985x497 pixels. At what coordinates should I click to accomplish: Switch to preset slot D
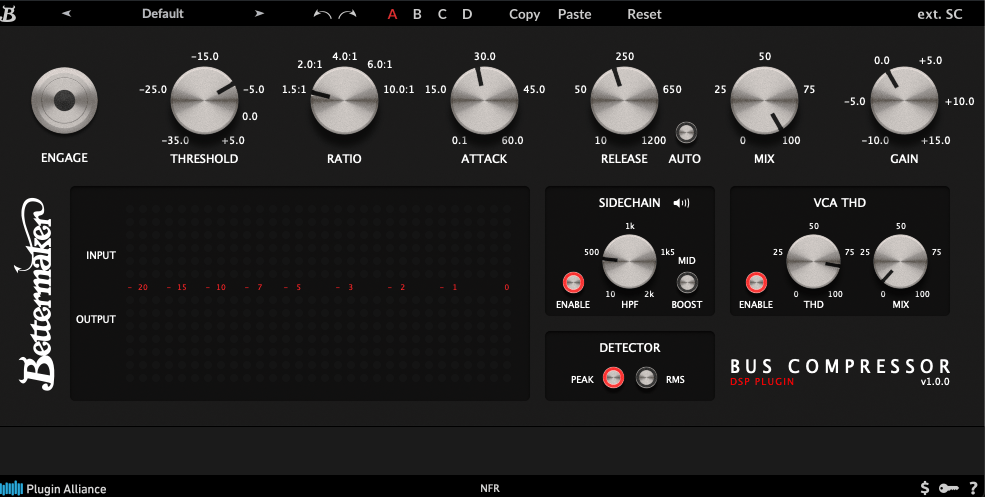coord(467,14)
